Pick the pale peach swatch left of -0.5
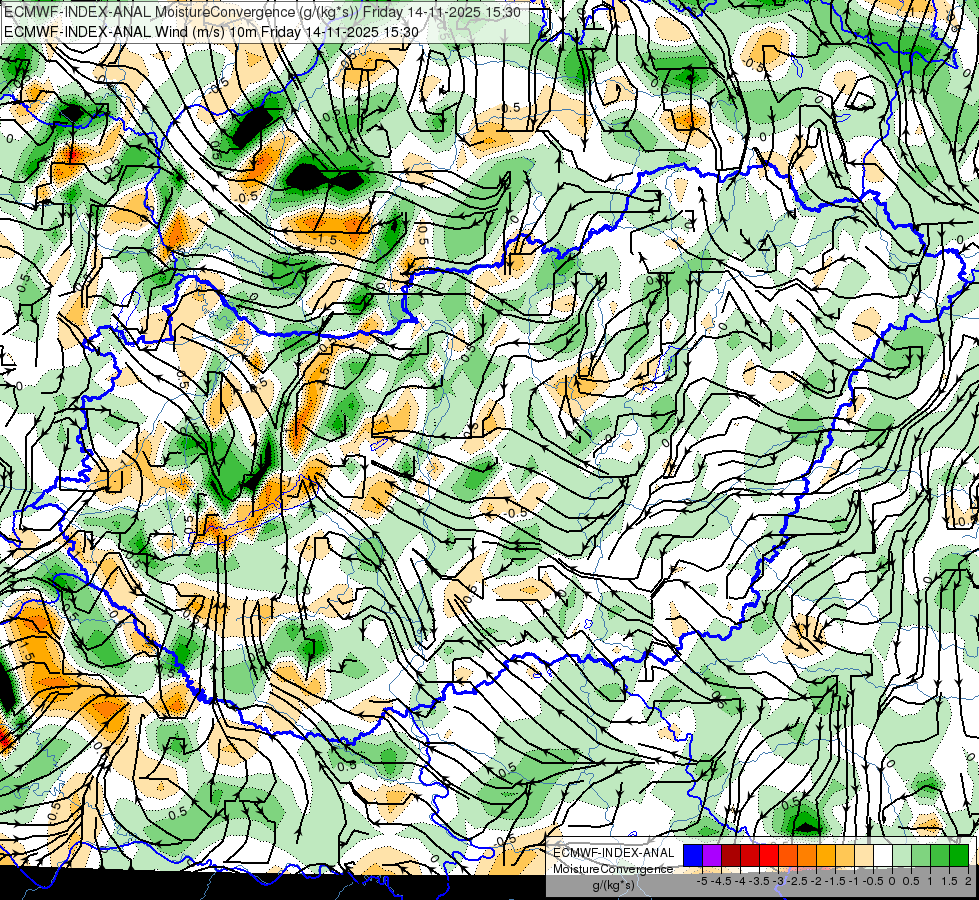 (864, 855)
